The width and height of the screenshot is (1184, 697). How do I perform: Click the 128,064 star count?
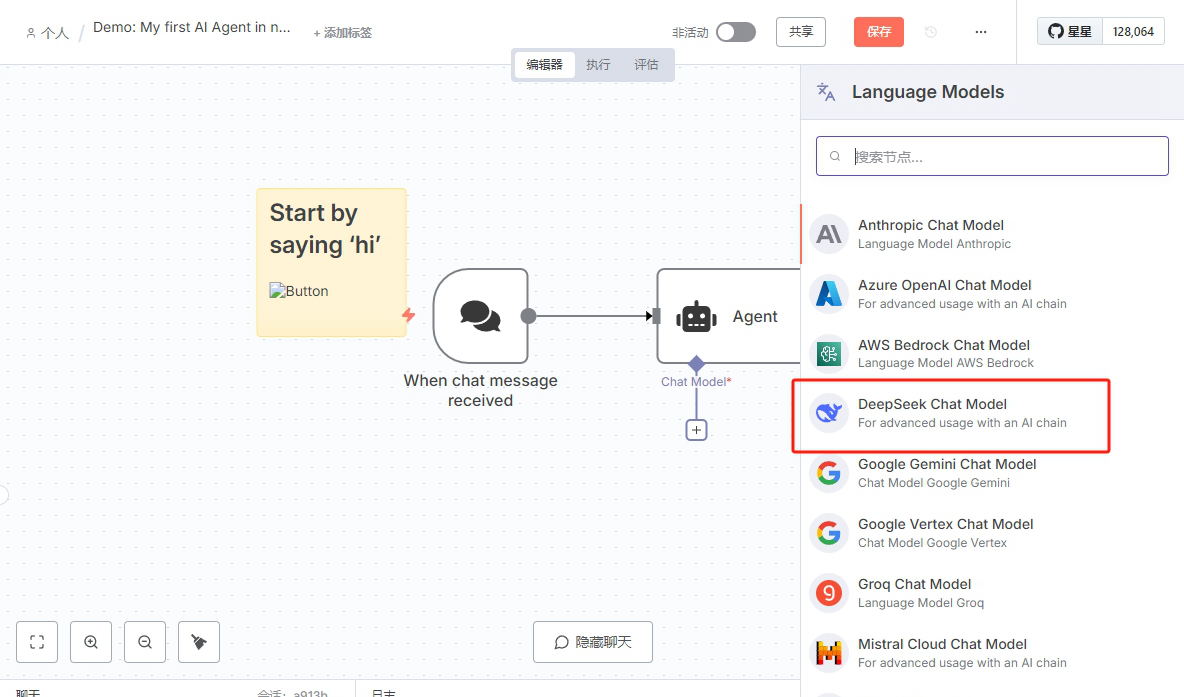click(x=1133, y=32)
